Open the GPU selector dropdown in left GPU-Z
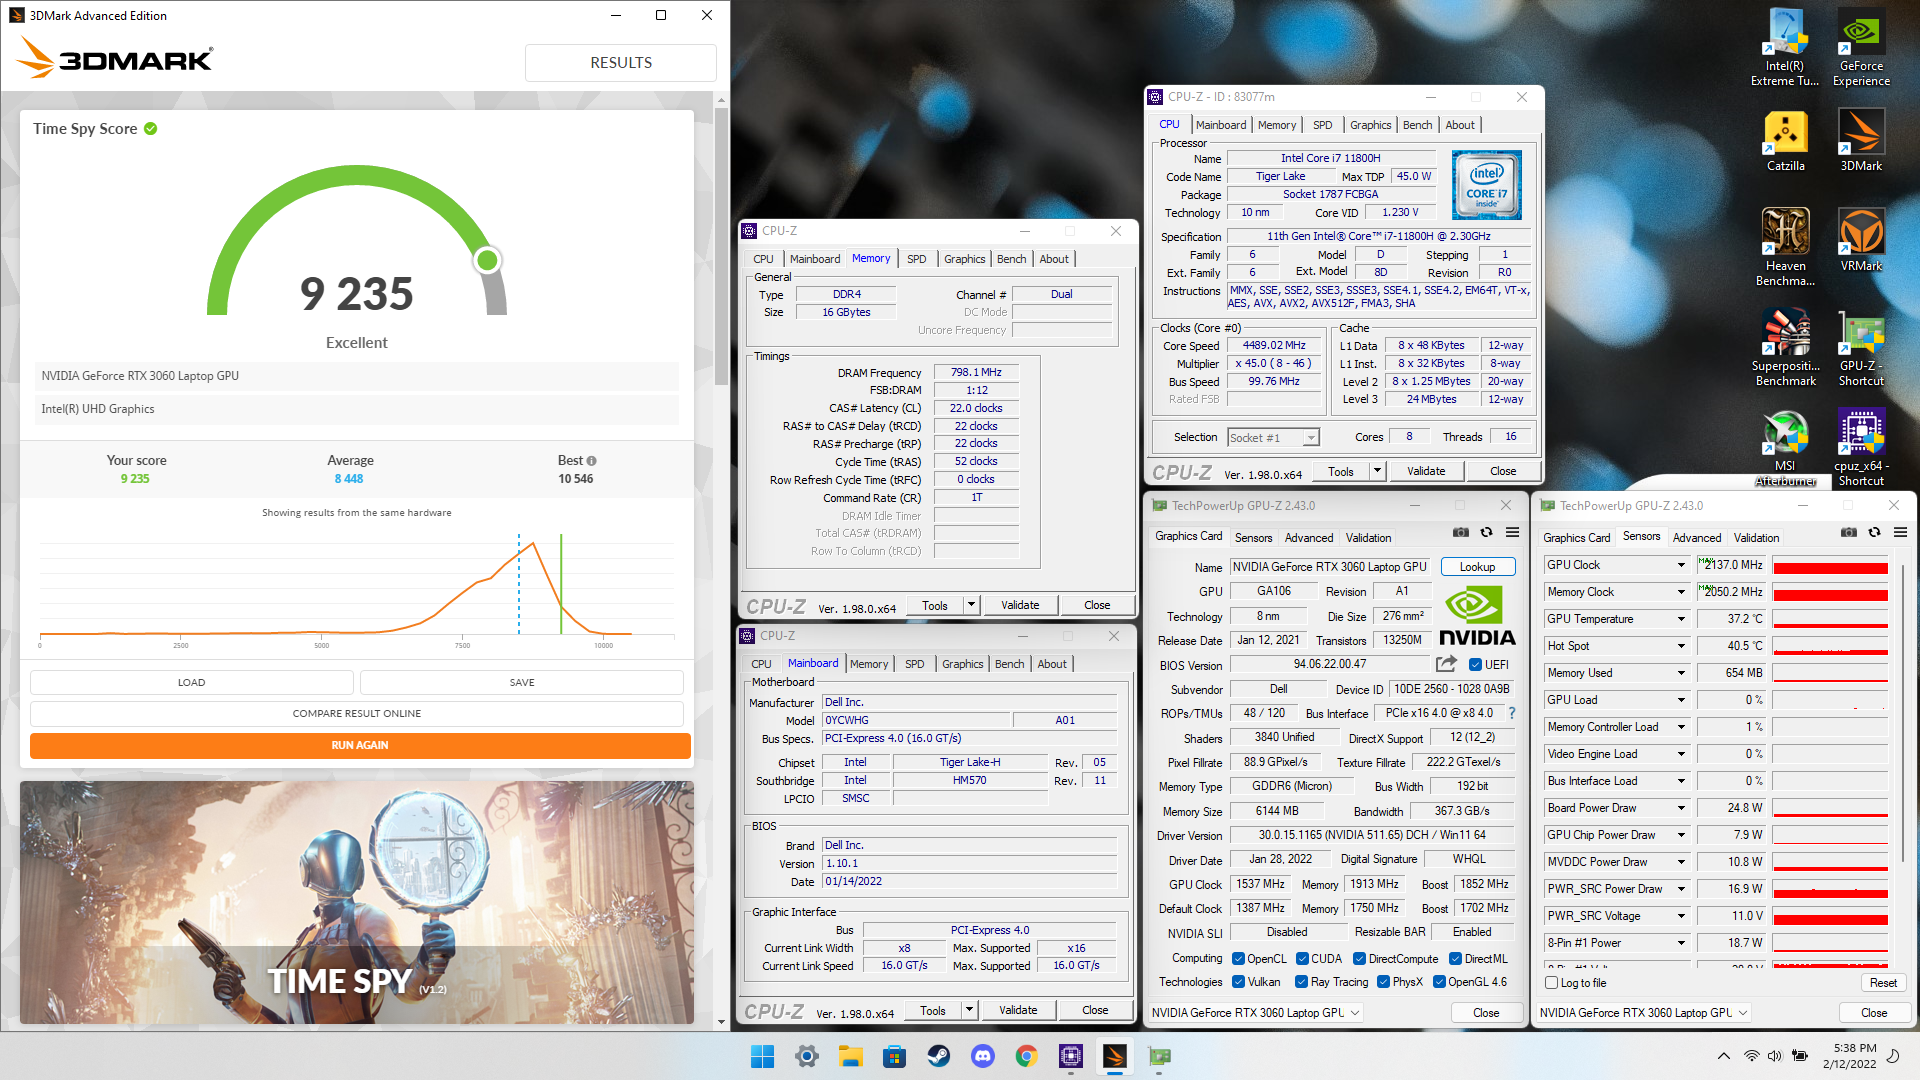Screen dimensions: 1920x1080 (x=1255, y=1013)
